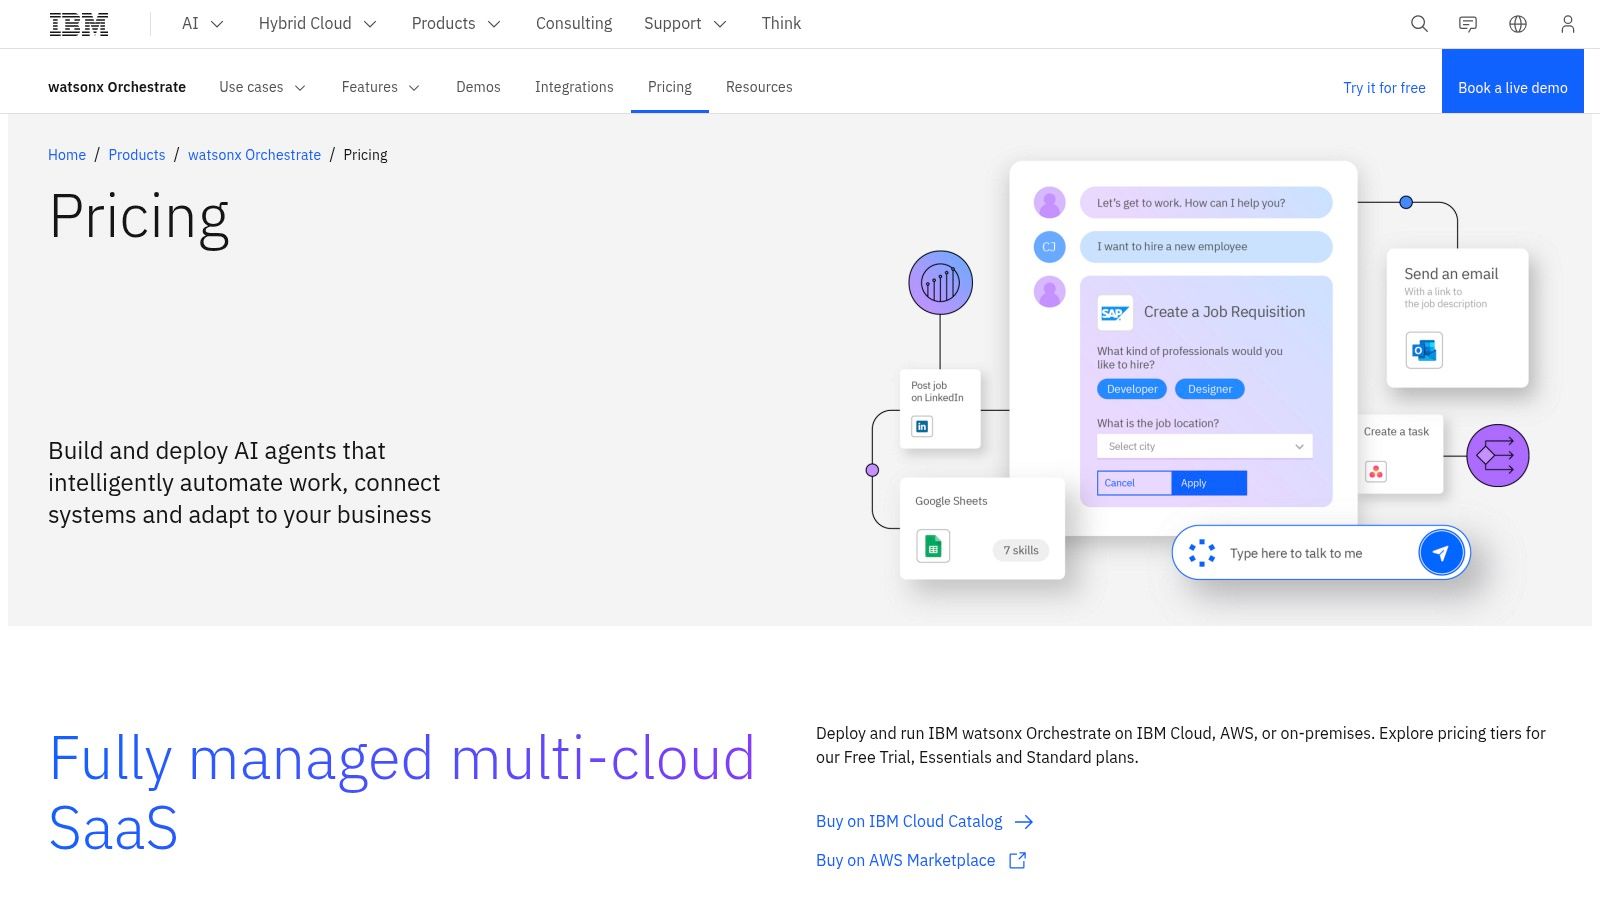This screenshot has width=1600, height=900.
Task: Select the Designer option chip
Action: coord(1209,389)
